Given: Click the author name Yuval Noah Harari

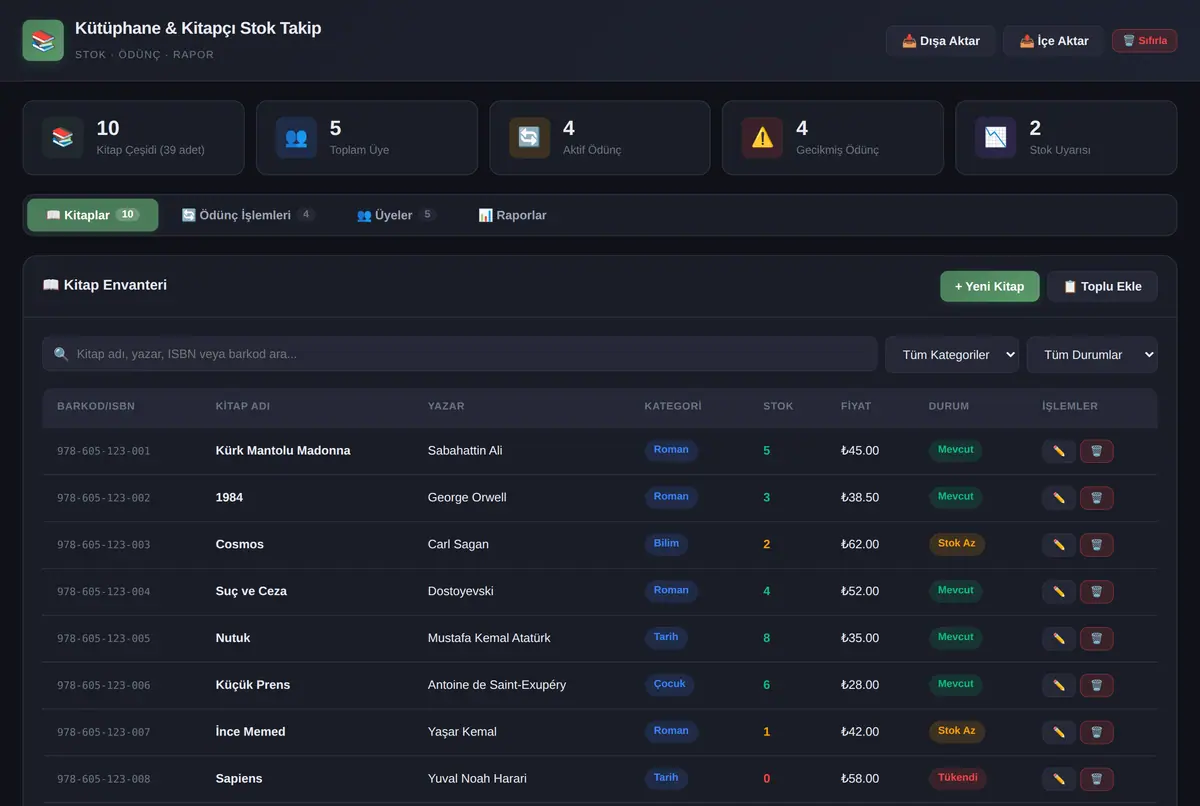Looking at the screenshot, I should (x=477, y=779).
